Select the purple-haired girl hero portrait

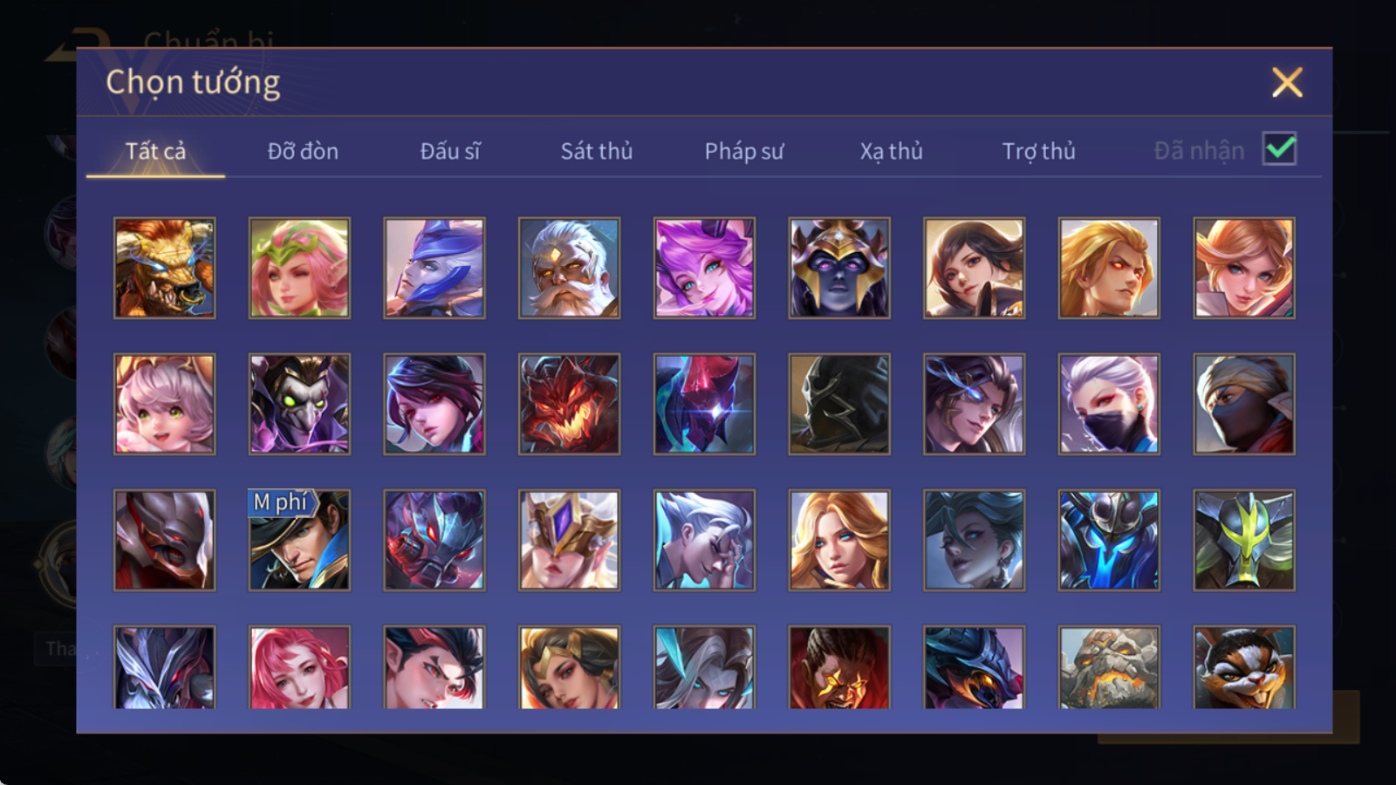tap(704, 268)
